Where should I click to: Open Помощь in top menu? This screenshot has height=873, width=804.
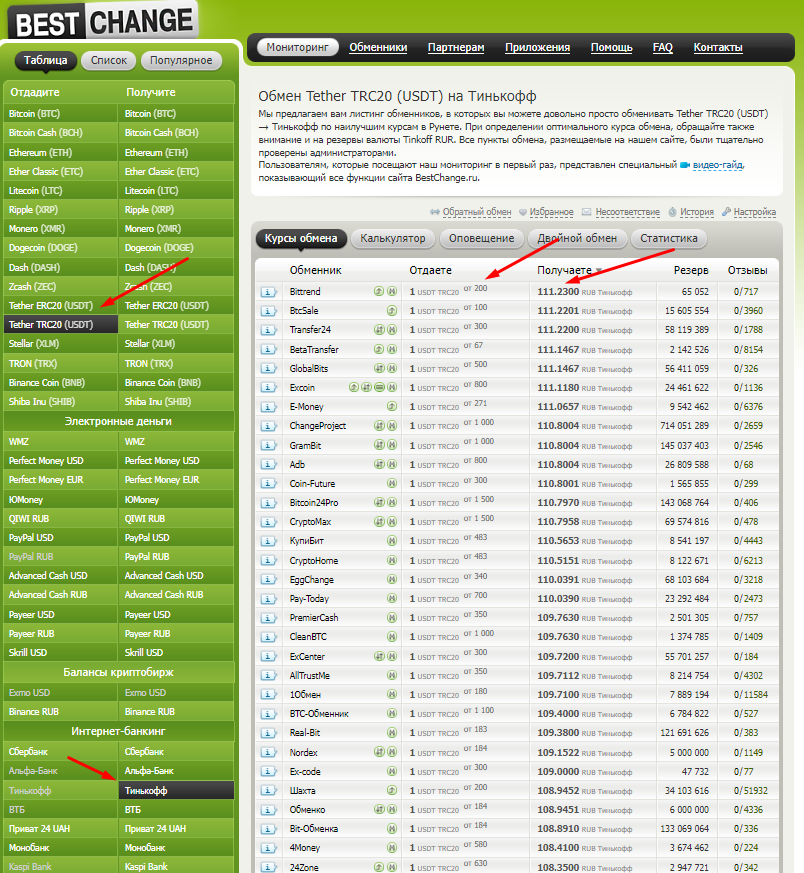(x=611, y=47)
